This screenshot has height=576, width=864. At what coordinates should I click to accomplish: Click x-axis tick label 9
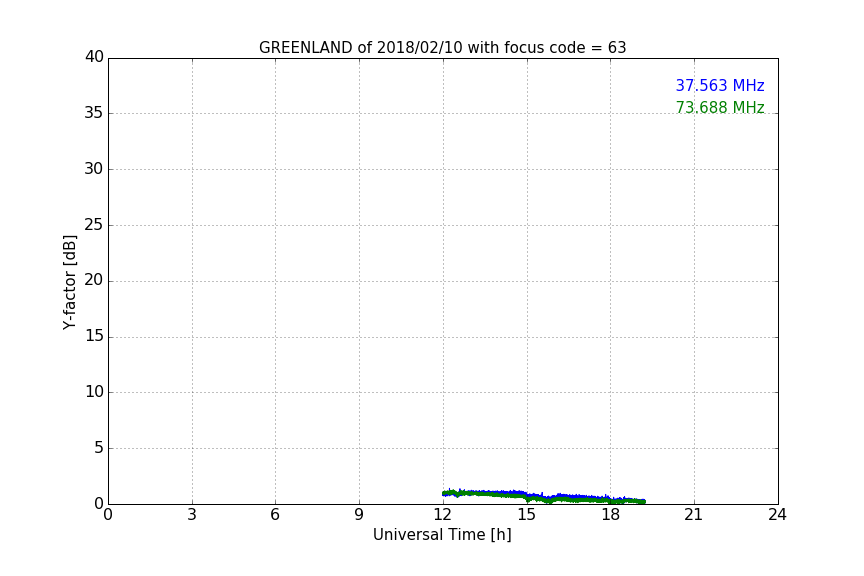359,515
